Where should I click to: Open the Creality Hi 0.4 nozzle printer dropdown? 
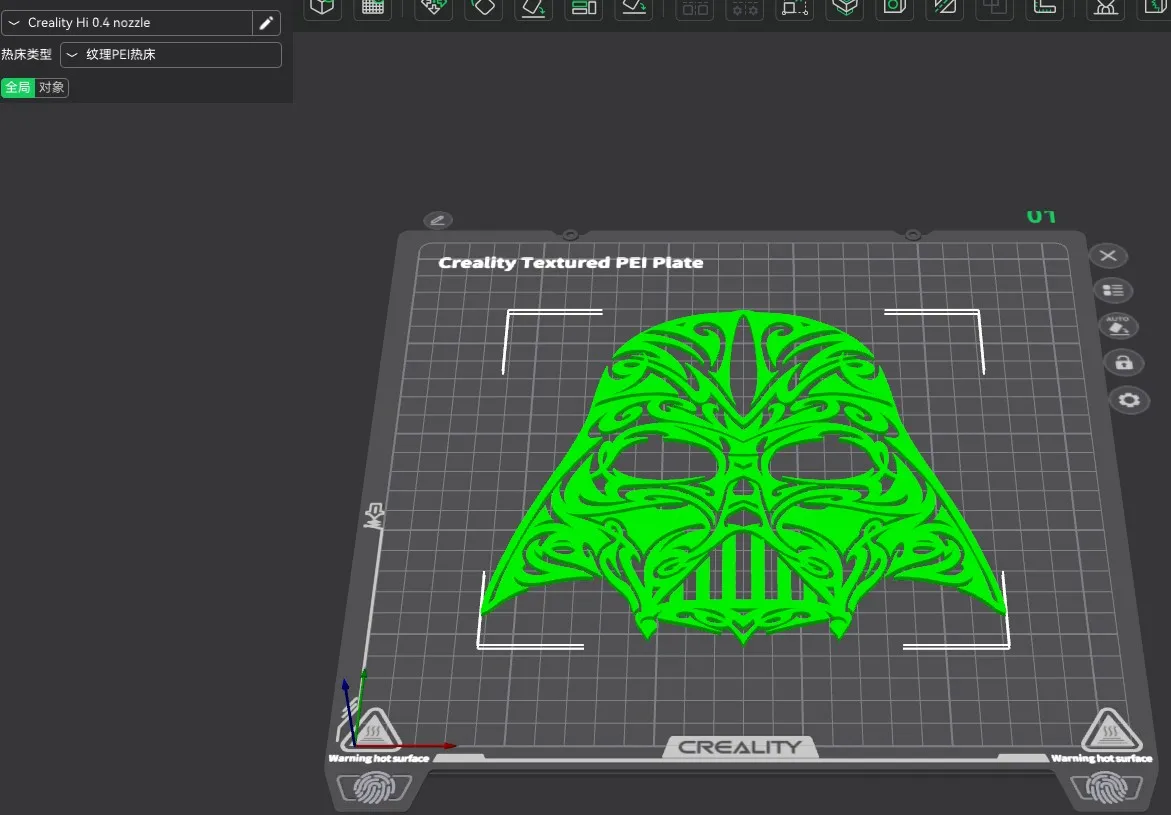pyautogui.click(x=127, y=23)
